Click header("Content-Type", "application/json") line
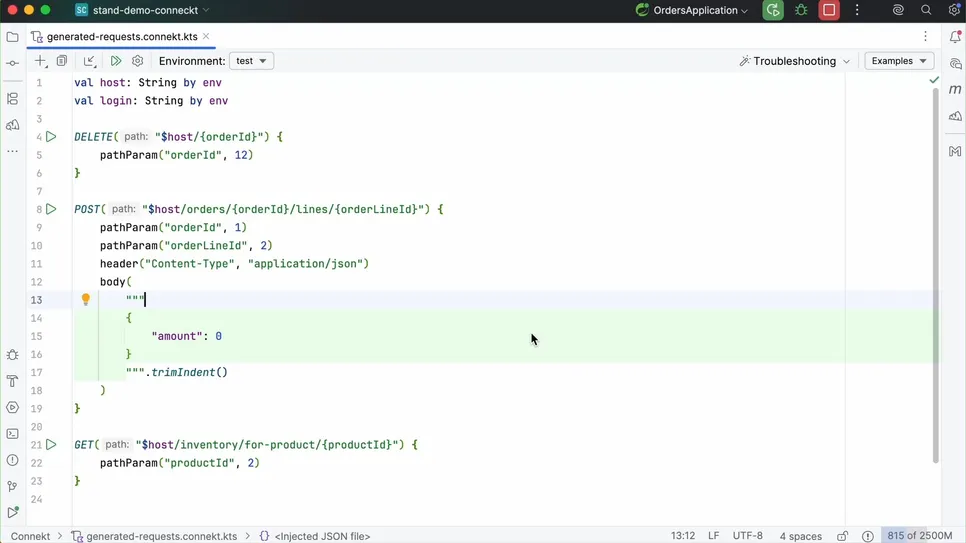This screenshot has height=543, width=966. [x=234, y=264]
